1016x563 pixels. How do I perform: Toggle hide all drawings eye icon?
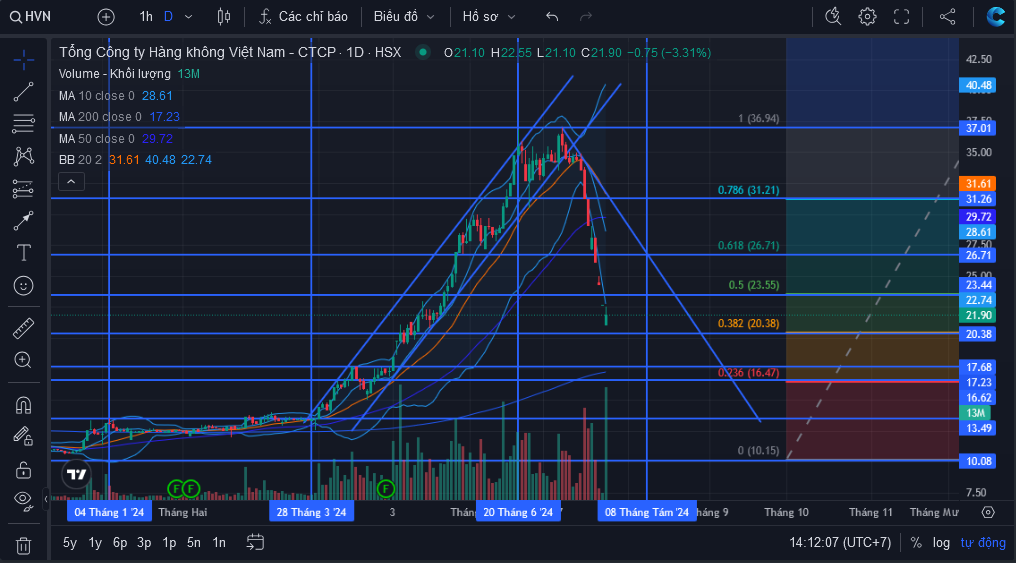pos(23,500)
